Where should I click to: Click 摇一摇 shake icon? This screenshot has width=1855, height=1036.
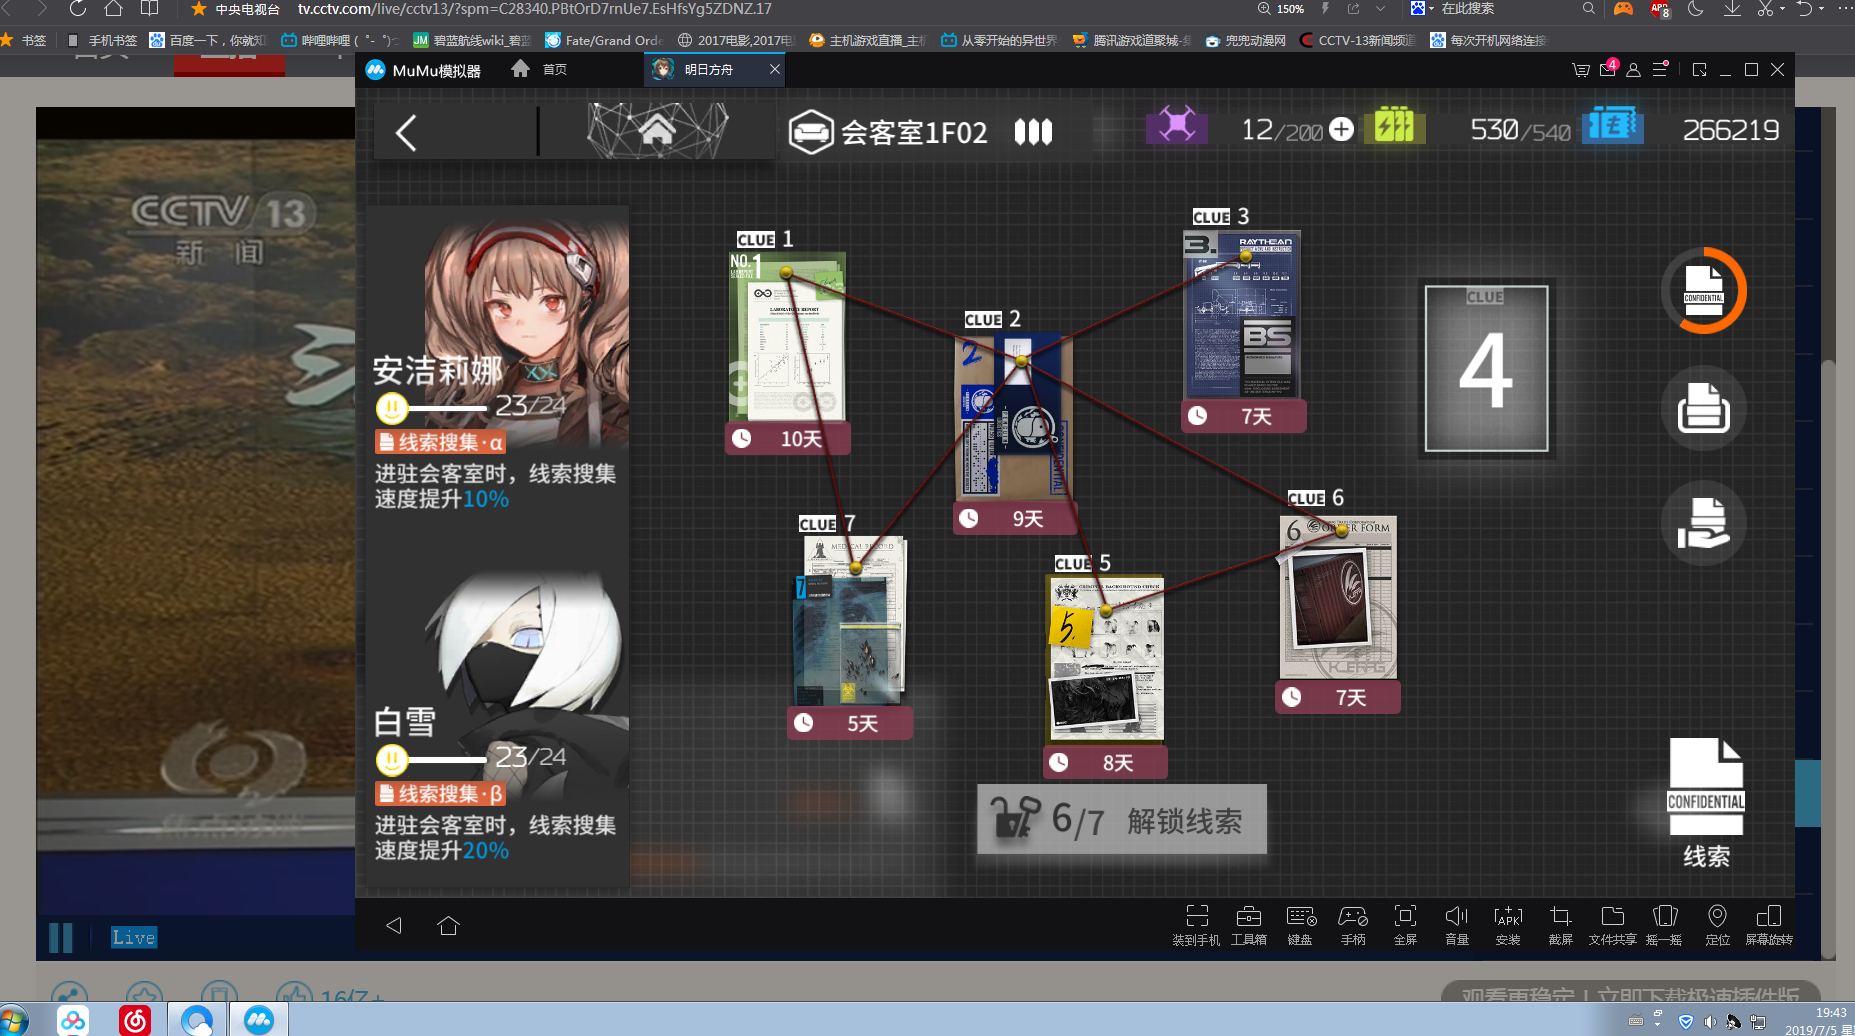coord(1664,925)
